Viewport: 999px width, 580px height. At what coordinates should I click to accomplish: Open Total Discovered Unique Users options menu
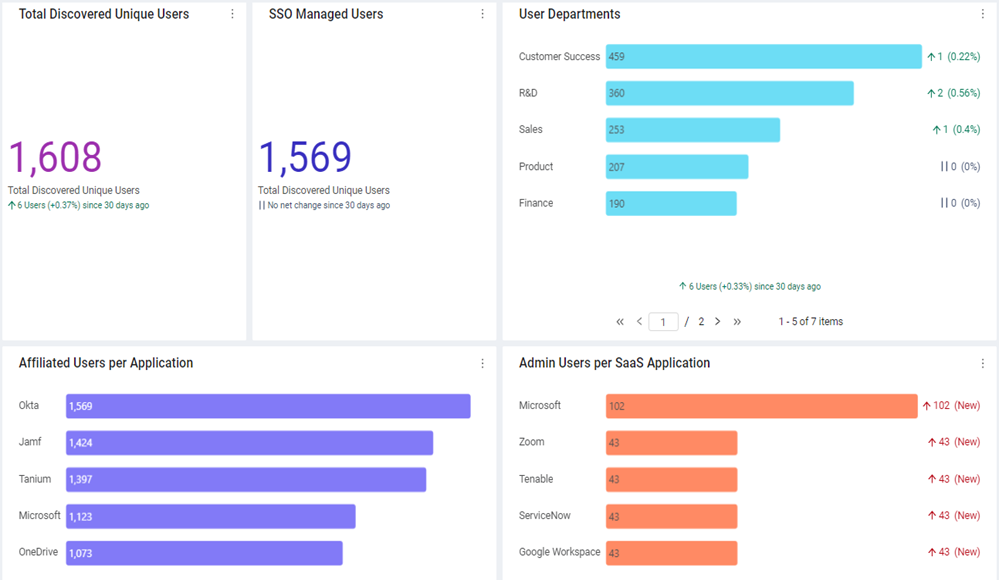click(233, 14)
